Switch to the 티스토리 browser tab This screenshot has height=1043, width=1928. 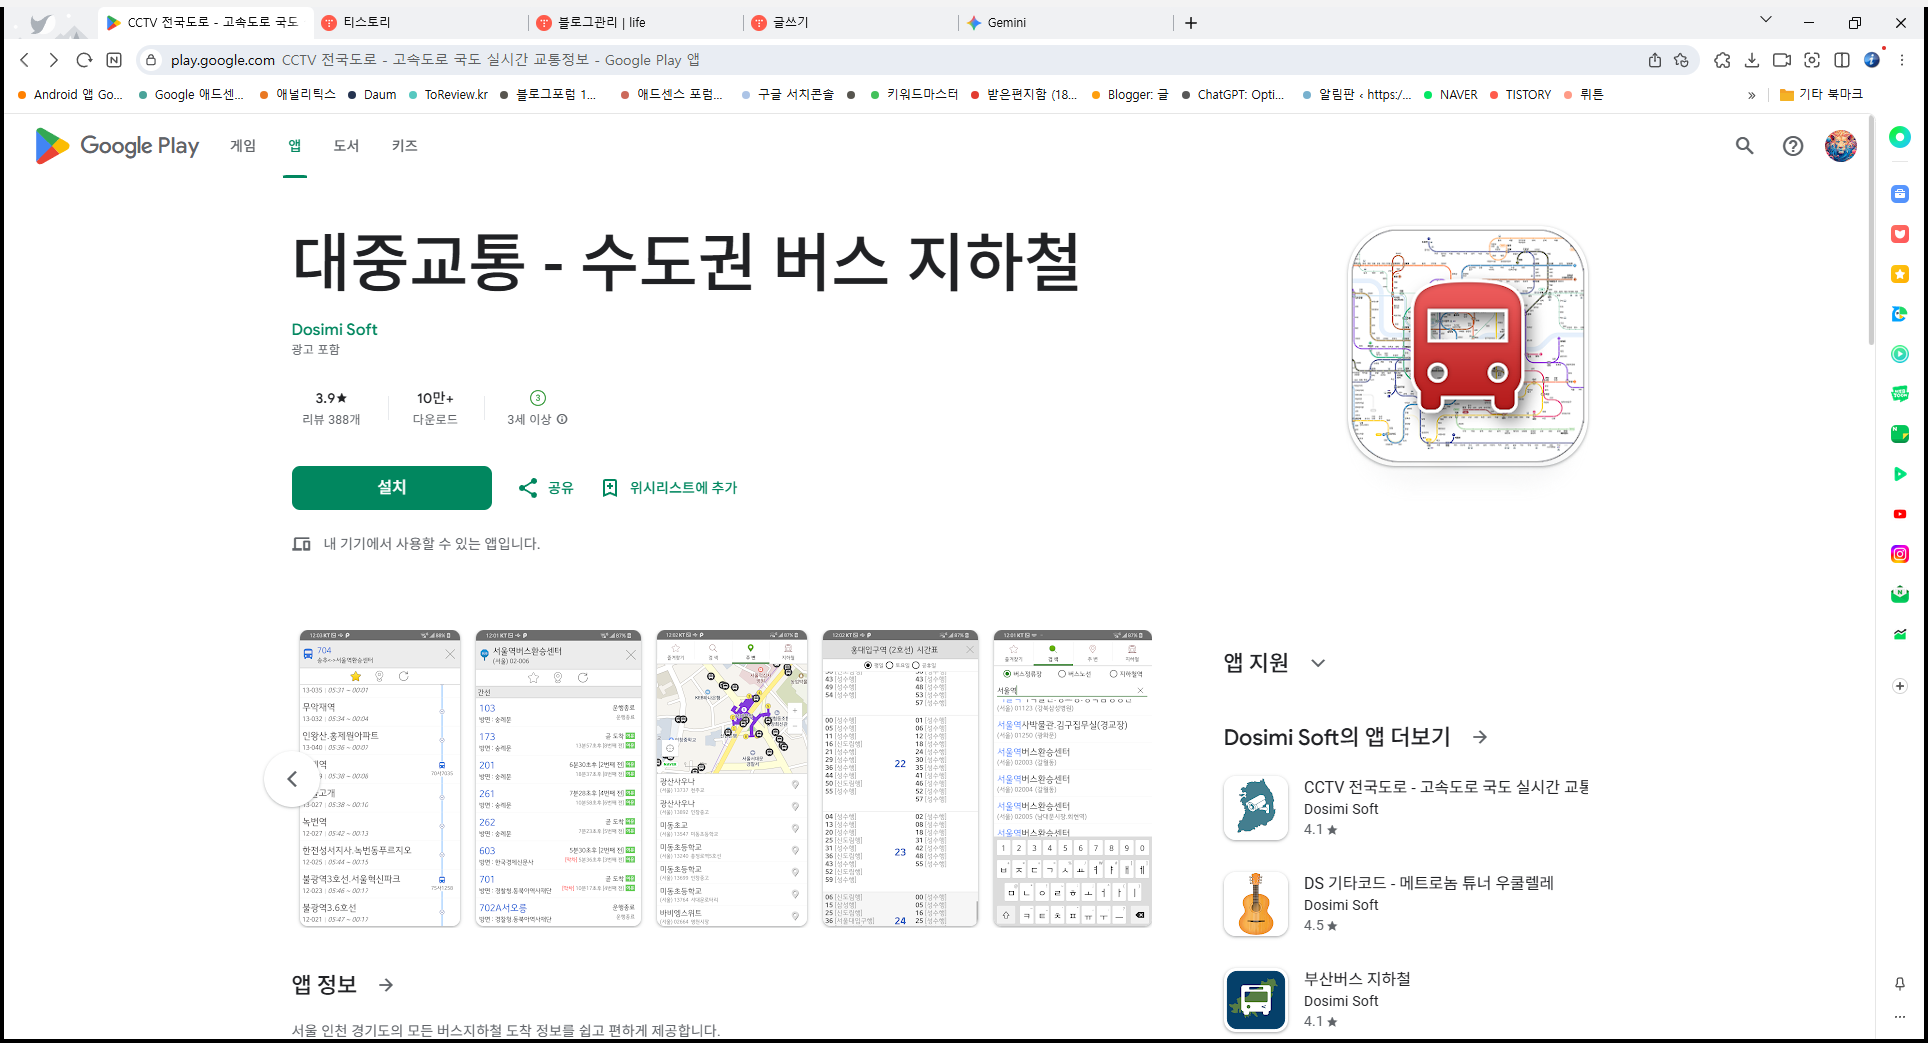pyautogui.click(x=420, y=23)
